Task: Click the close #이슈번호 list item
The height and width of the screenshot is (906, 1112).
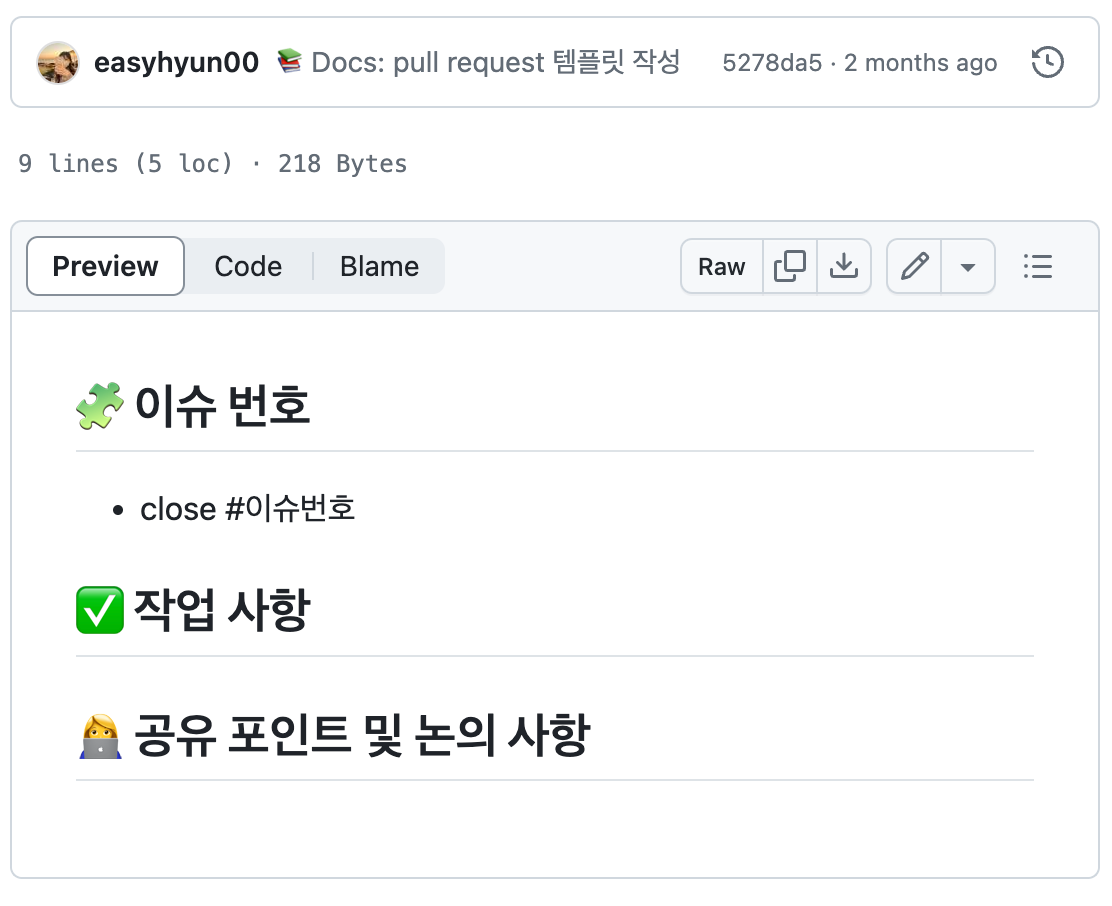Action: pyautogui.click(x=248, y=509)
